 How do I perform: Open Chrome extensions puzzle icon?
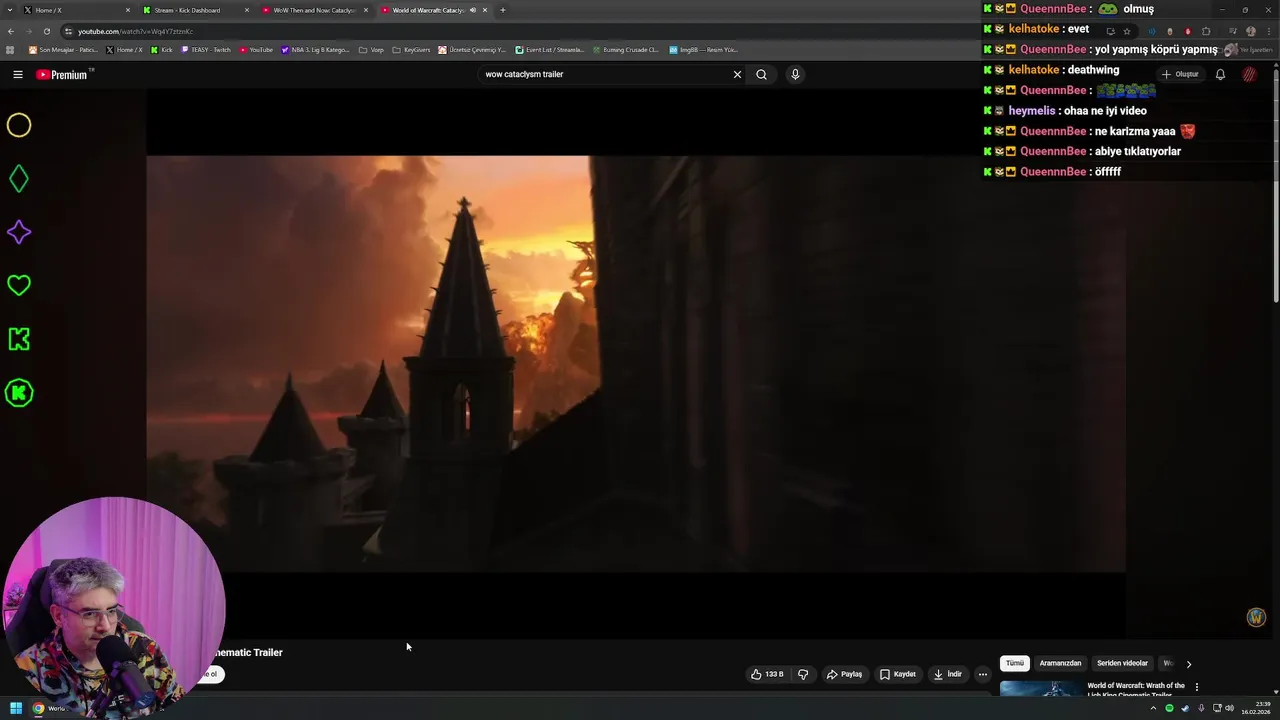click(1206, 31)
